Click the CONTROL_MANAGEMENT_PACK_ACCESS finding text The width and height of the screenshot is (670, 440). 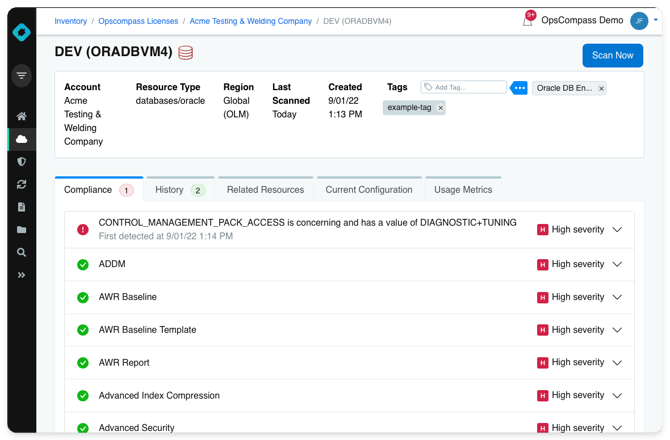(307, 223)
